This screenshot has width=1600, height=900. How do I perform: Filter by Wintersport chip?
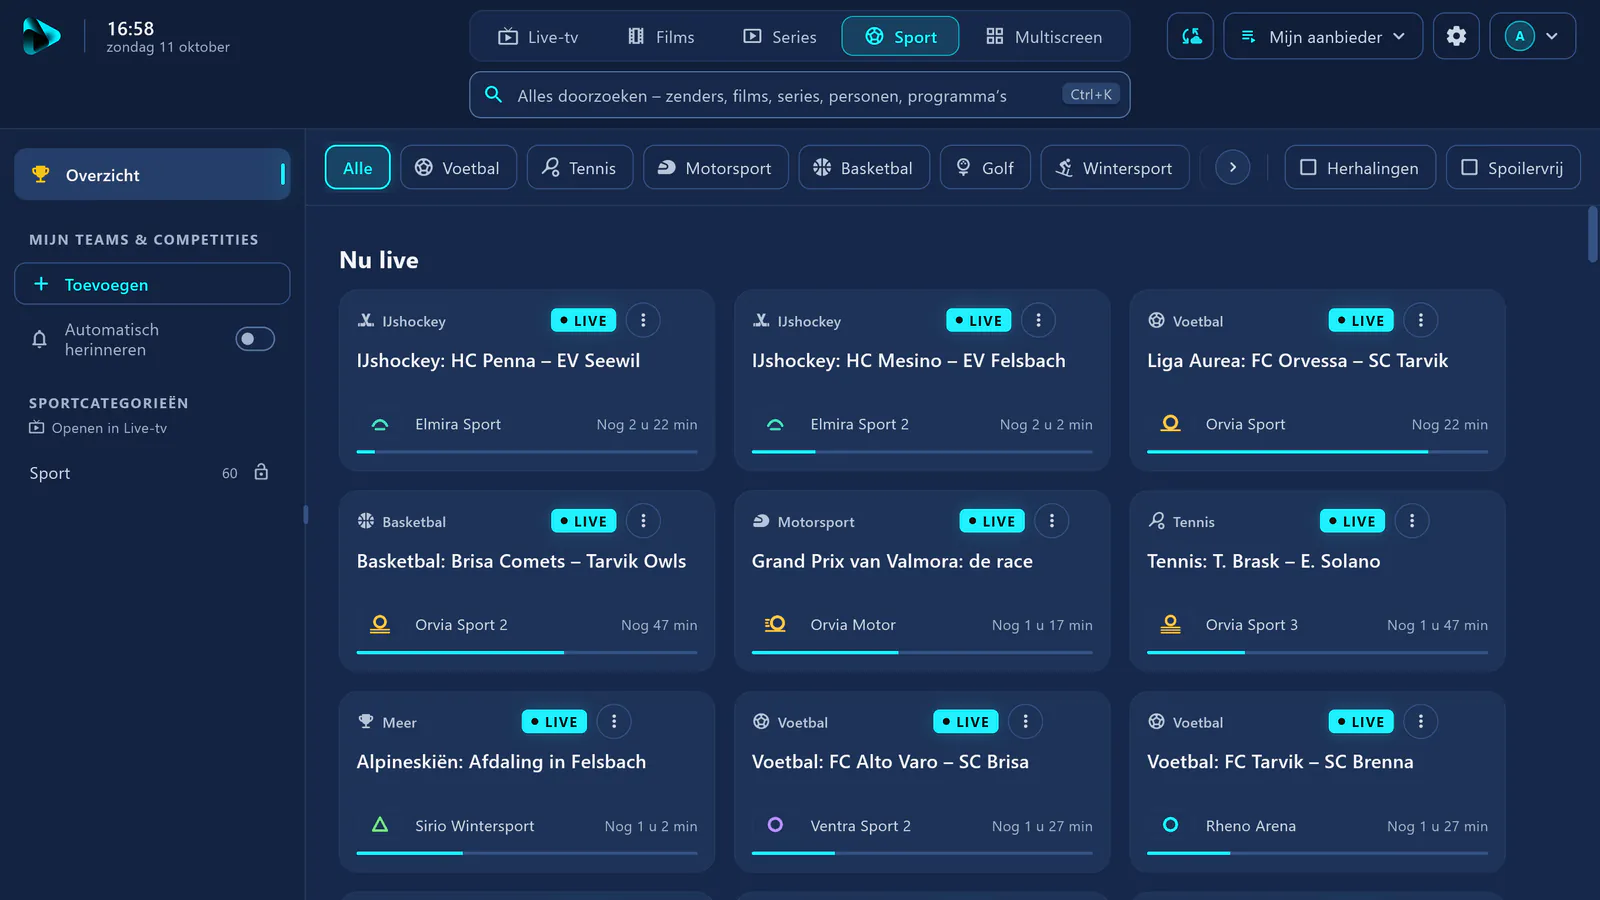point(1115,168)
